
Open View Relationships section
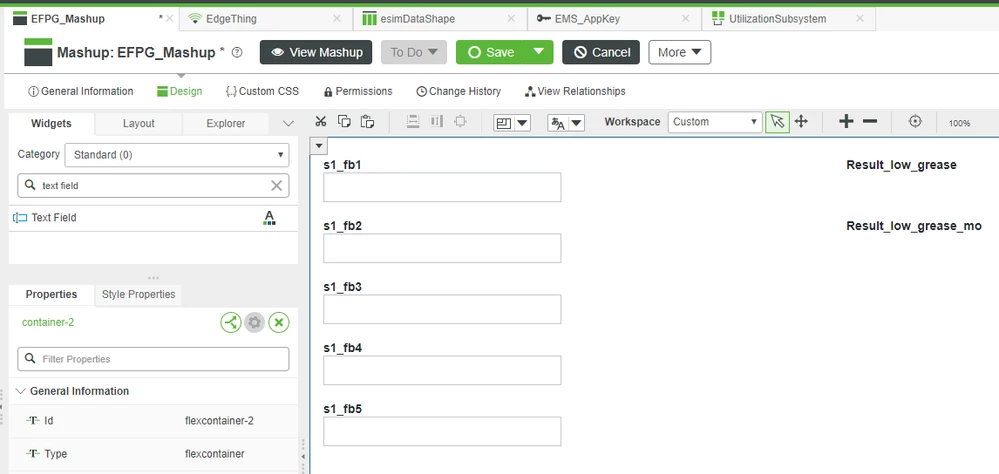coord(575,91)
